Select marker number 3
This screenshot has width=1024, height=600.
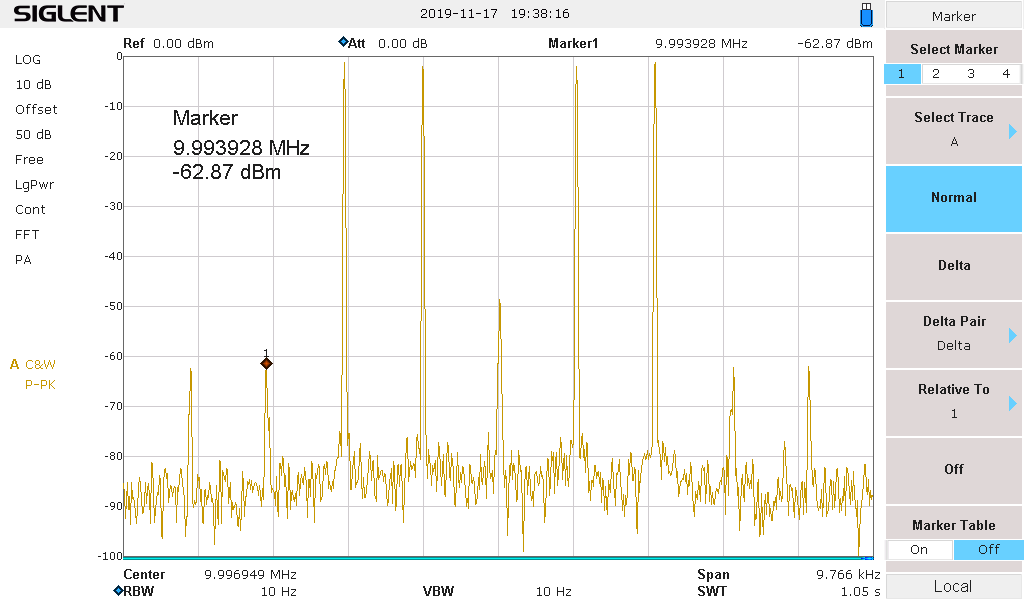click(971, 74)
